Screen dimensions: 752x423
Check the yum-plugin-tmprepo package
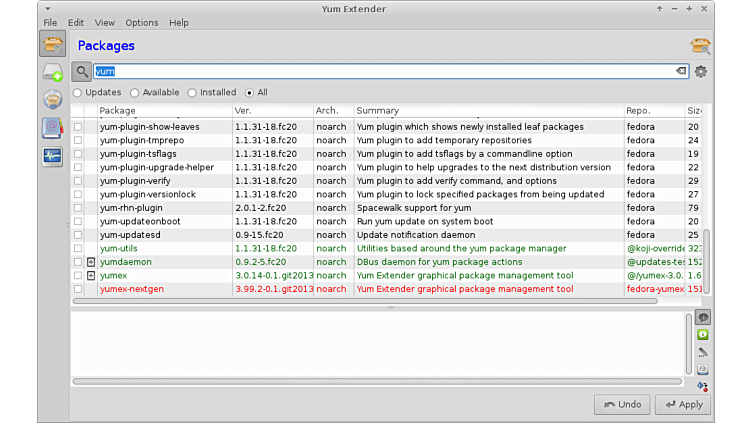coord(78,141)
